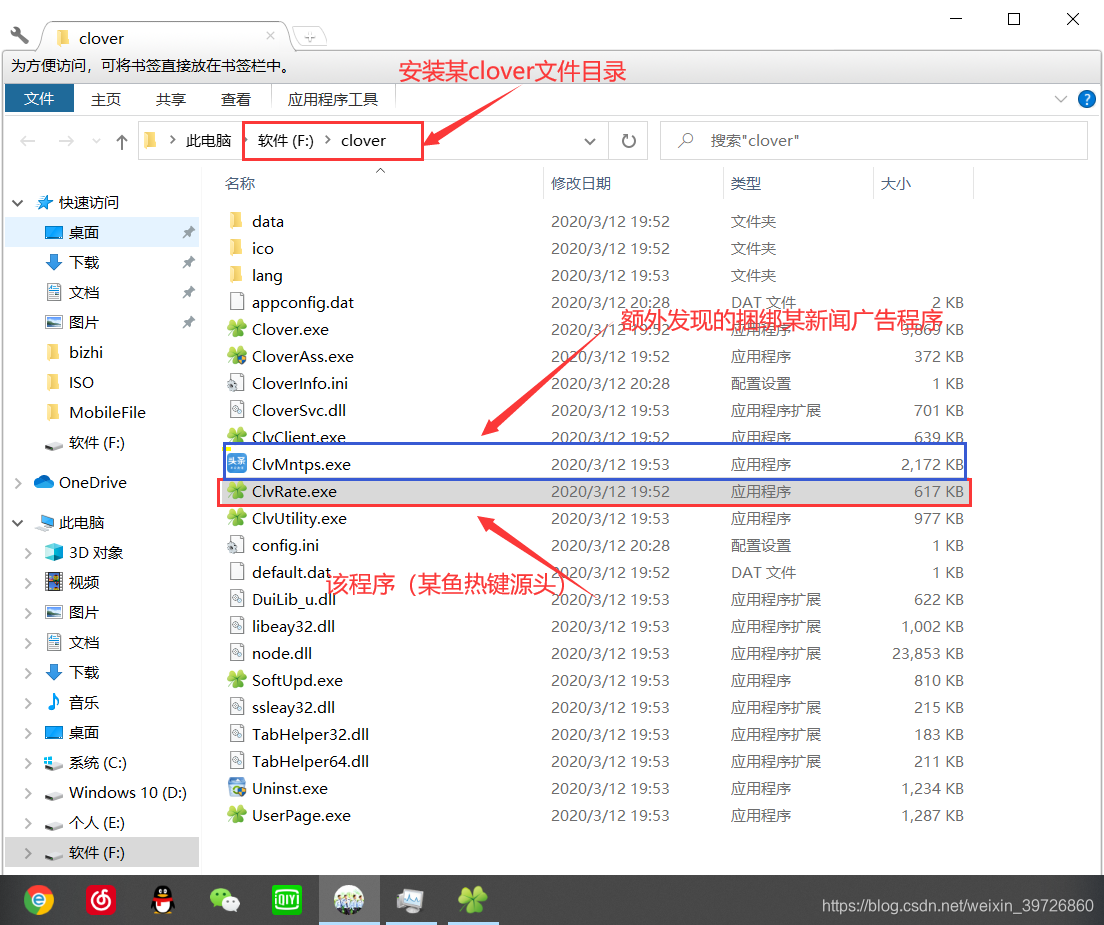Select the lang folder icon
The image size is (1104, 925).
[x=237, y=275]
